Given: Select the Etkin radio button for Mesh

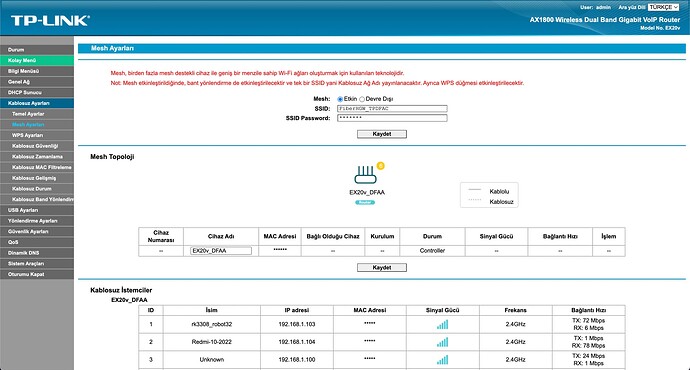Looking at the screenshot, I should [340, 99].
